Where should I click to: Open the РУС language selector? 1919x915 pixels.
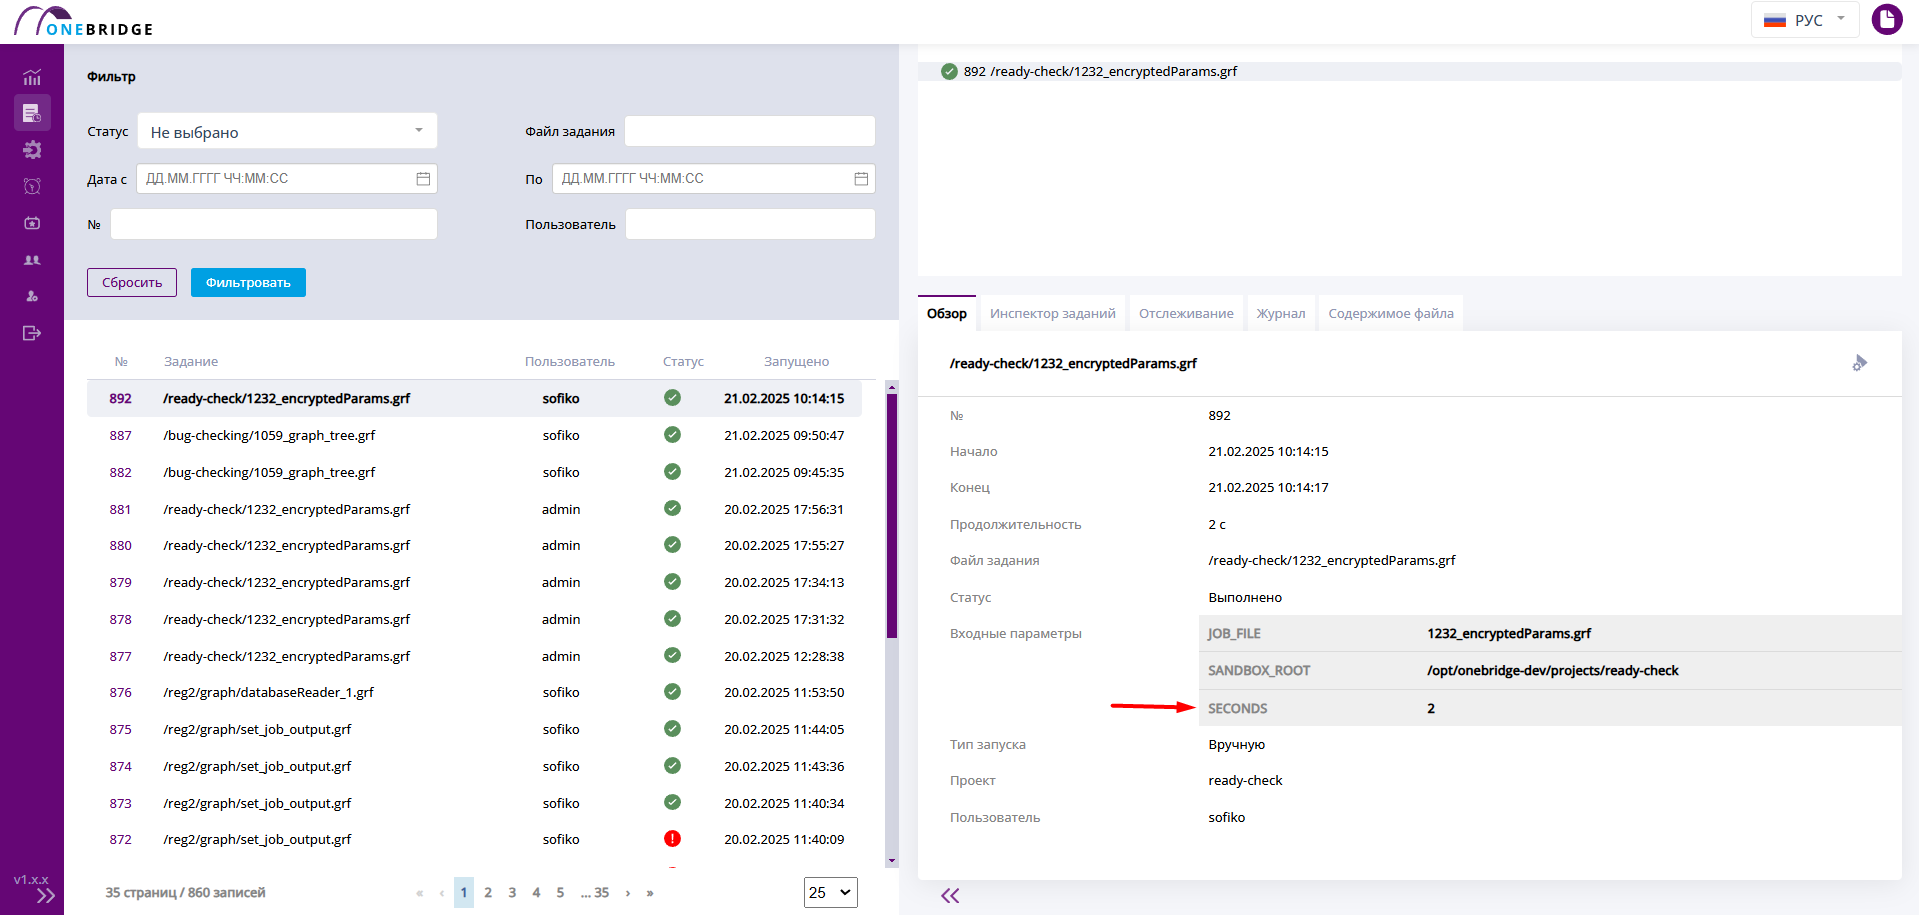point(1805,20)
